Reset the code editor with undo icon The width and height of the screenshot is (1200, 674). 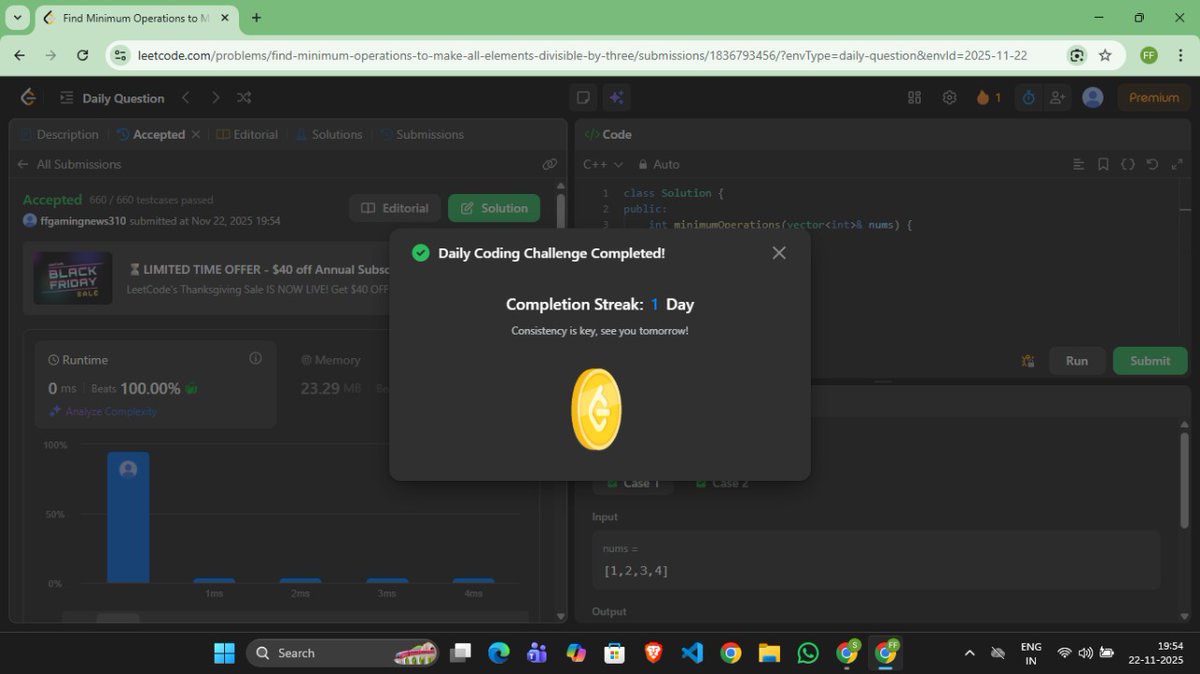click(x=1151, y=164)
